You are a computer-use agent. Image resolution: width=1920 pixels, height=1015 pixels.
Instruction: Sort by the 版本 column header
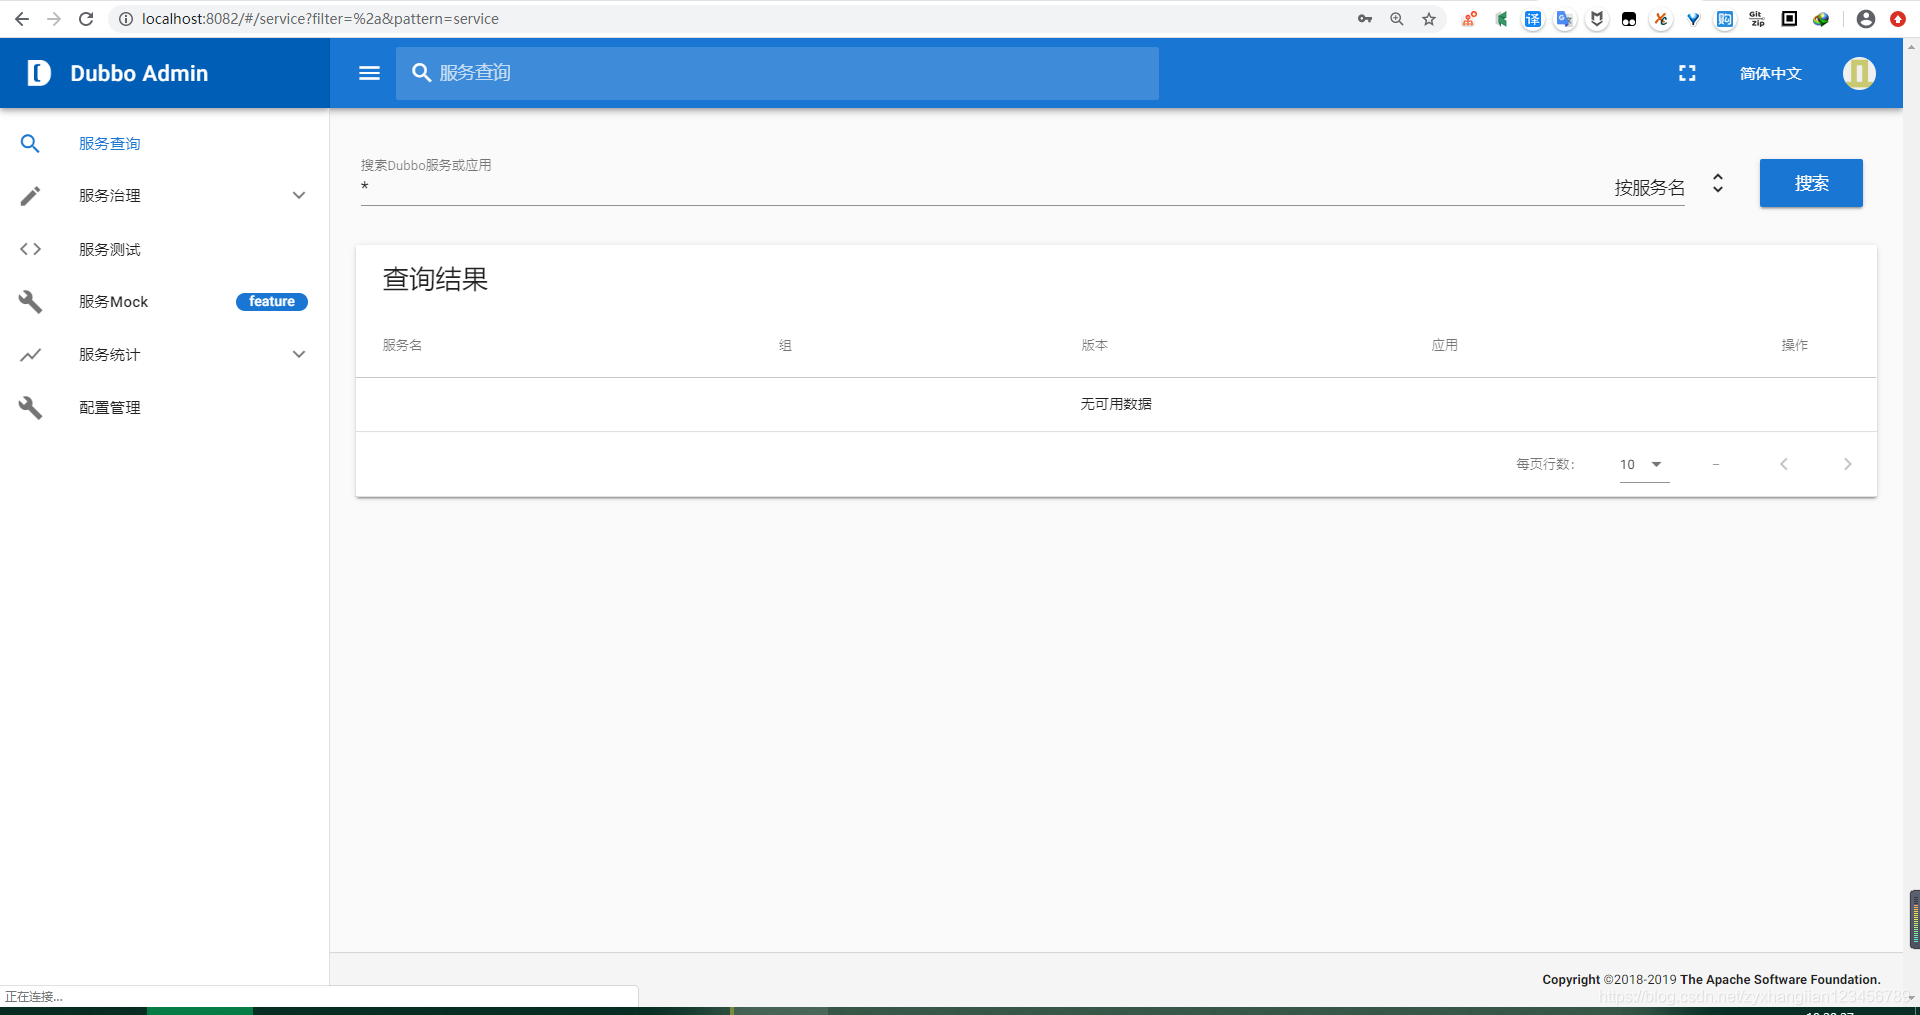(1094, 345)
